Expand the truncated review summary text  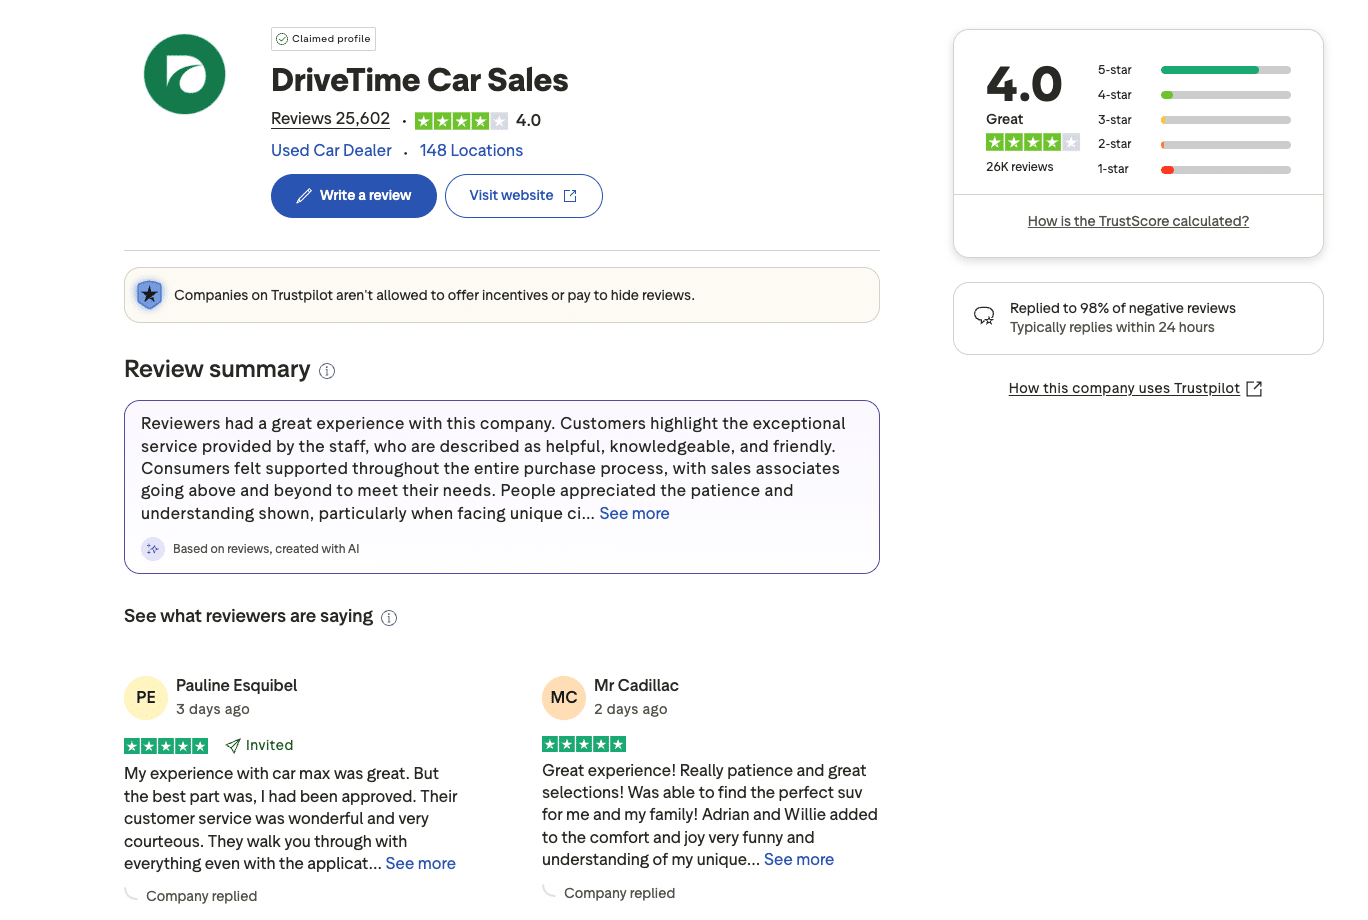(634, 513)
